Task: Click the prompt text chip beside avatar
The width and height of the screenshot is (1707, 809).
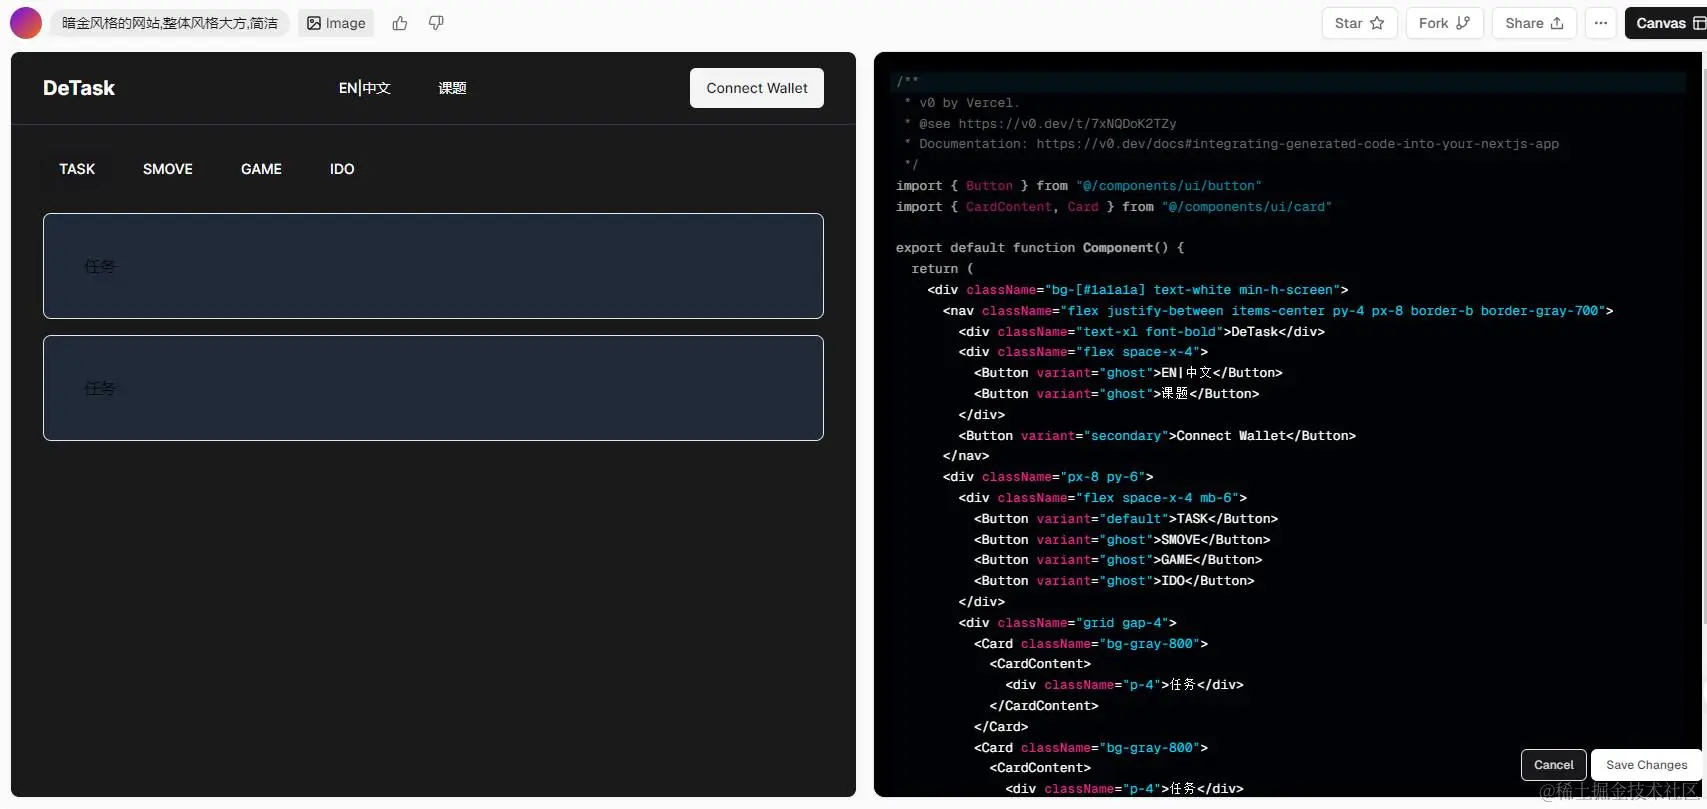Action: click(x=170, y=23)
